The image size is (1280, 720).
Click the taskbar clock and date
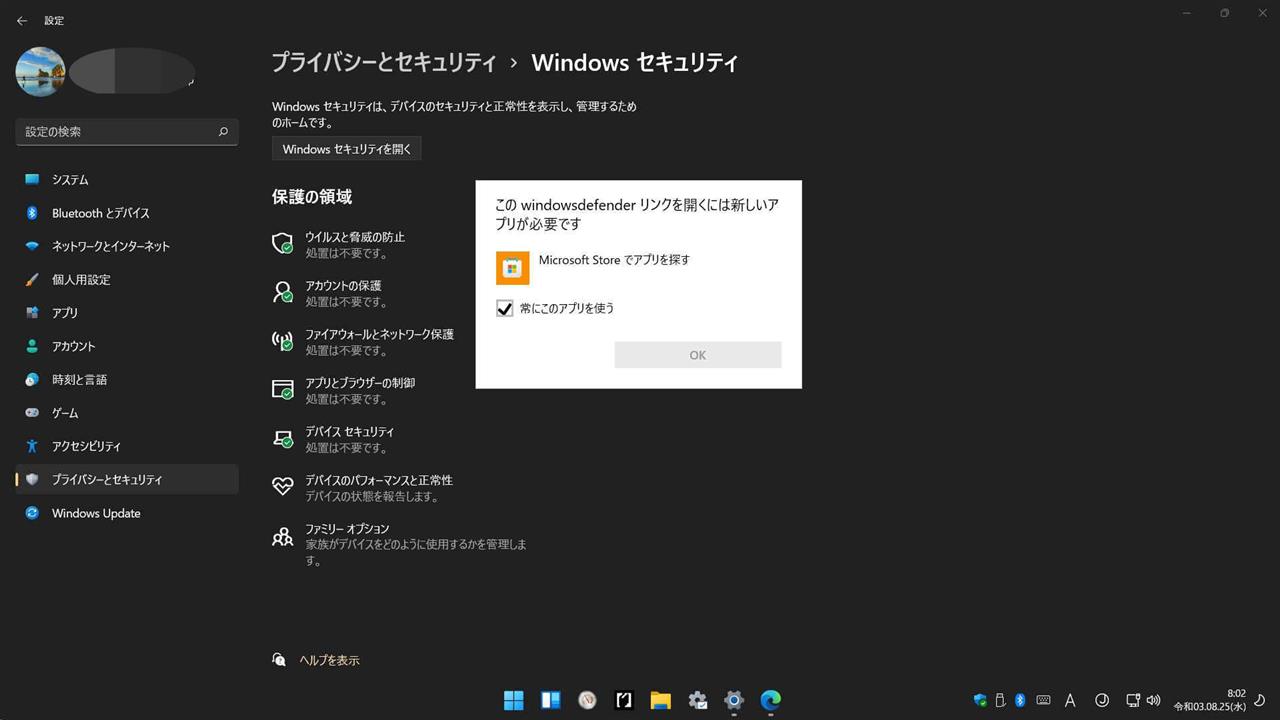[1210, 700]
